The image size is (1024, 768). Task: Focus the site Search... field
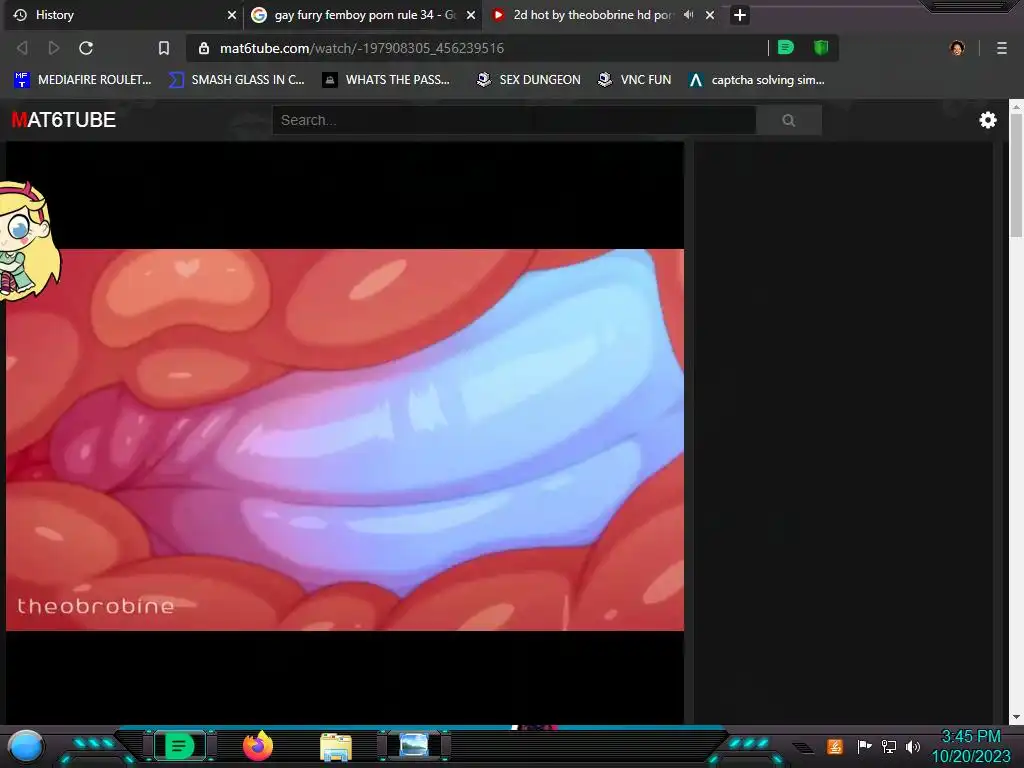click(x=515, y=120)
